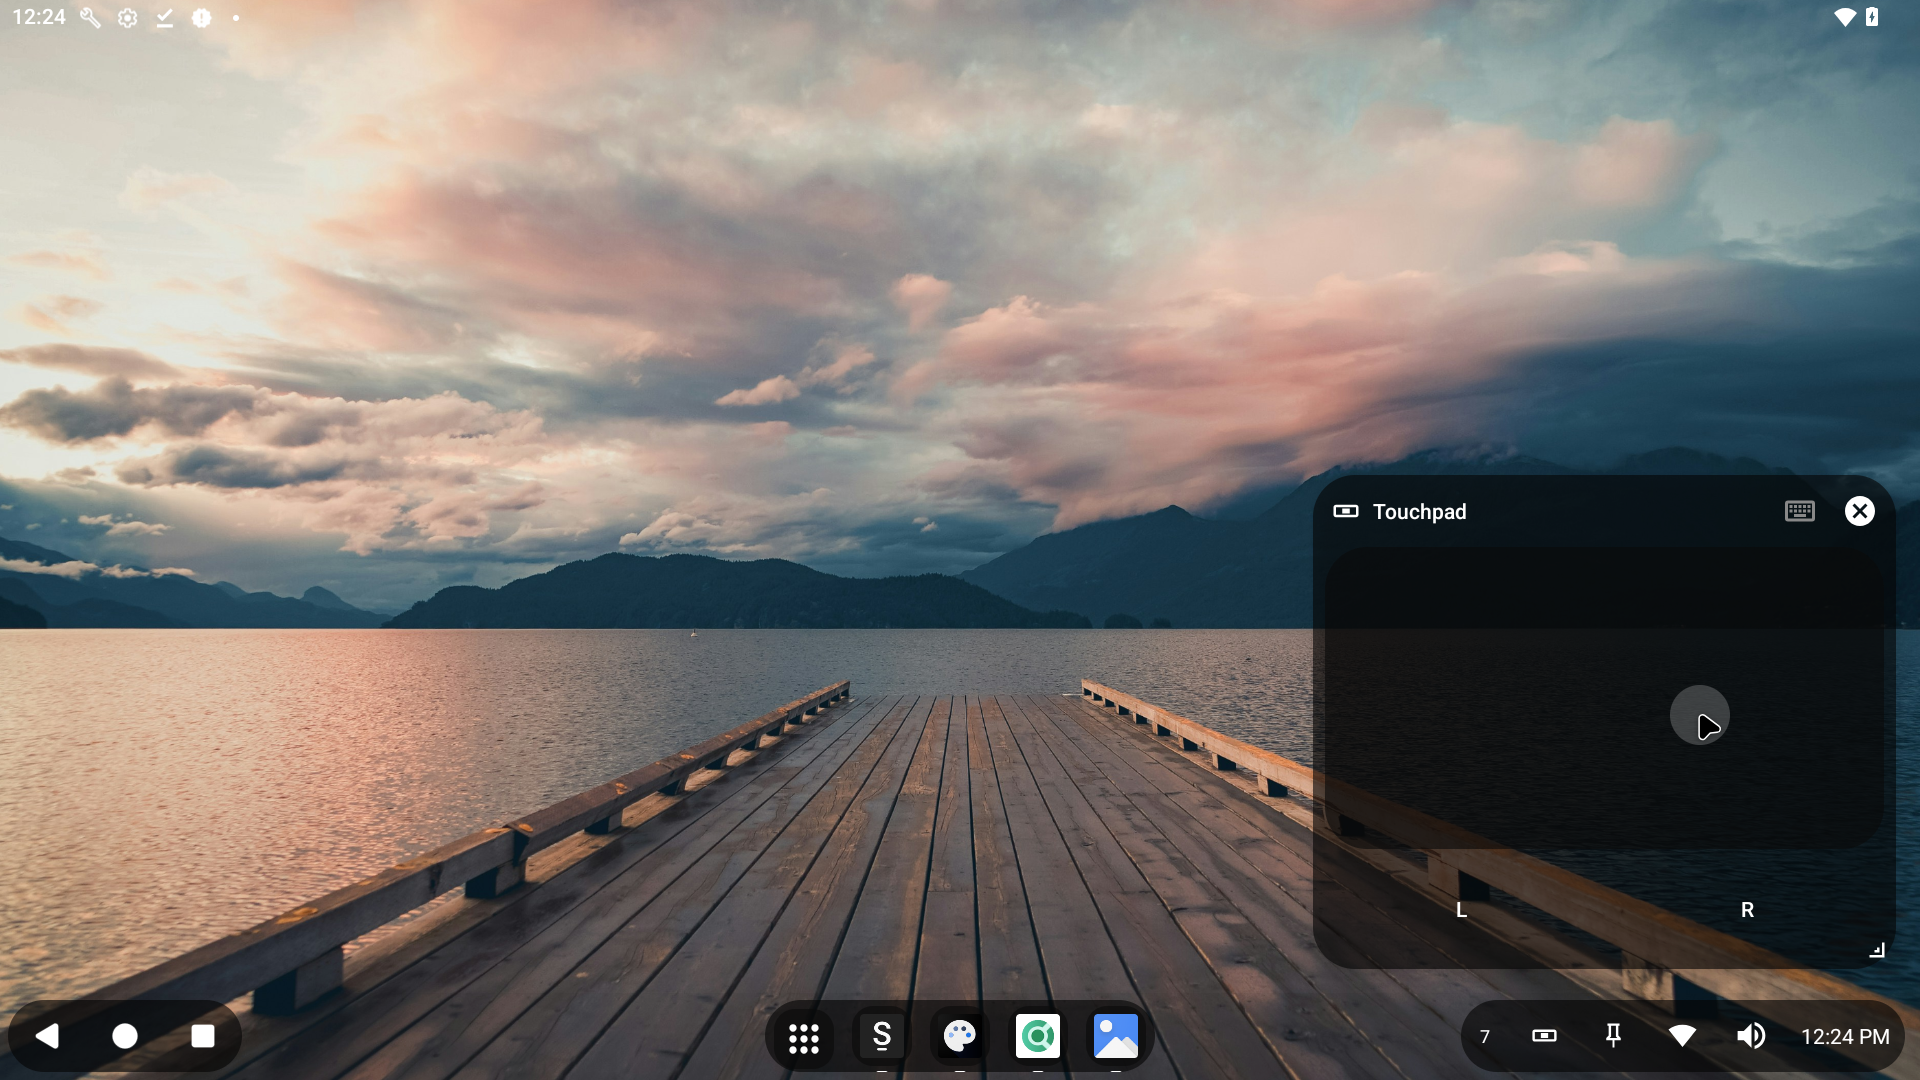Open notification count 7 indicator
The height and width of the screenshot is (1080, 1920).
click(x=1485, y=1037)
